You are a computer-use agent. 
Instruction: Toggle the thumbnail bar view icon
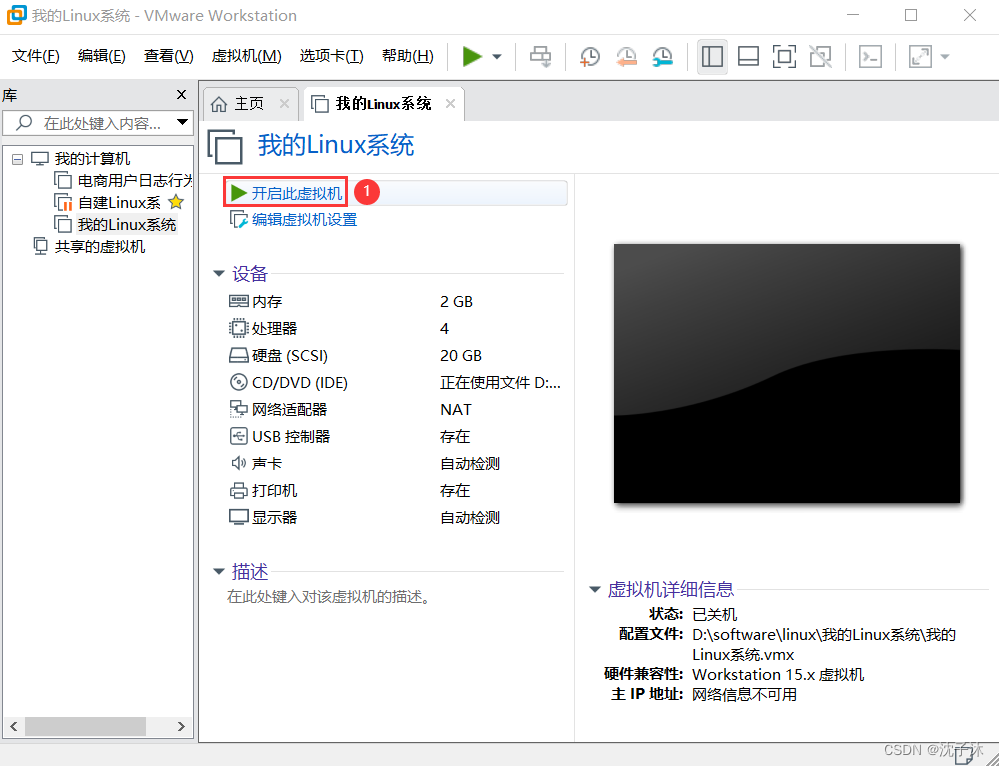click(x=748, y=56)
